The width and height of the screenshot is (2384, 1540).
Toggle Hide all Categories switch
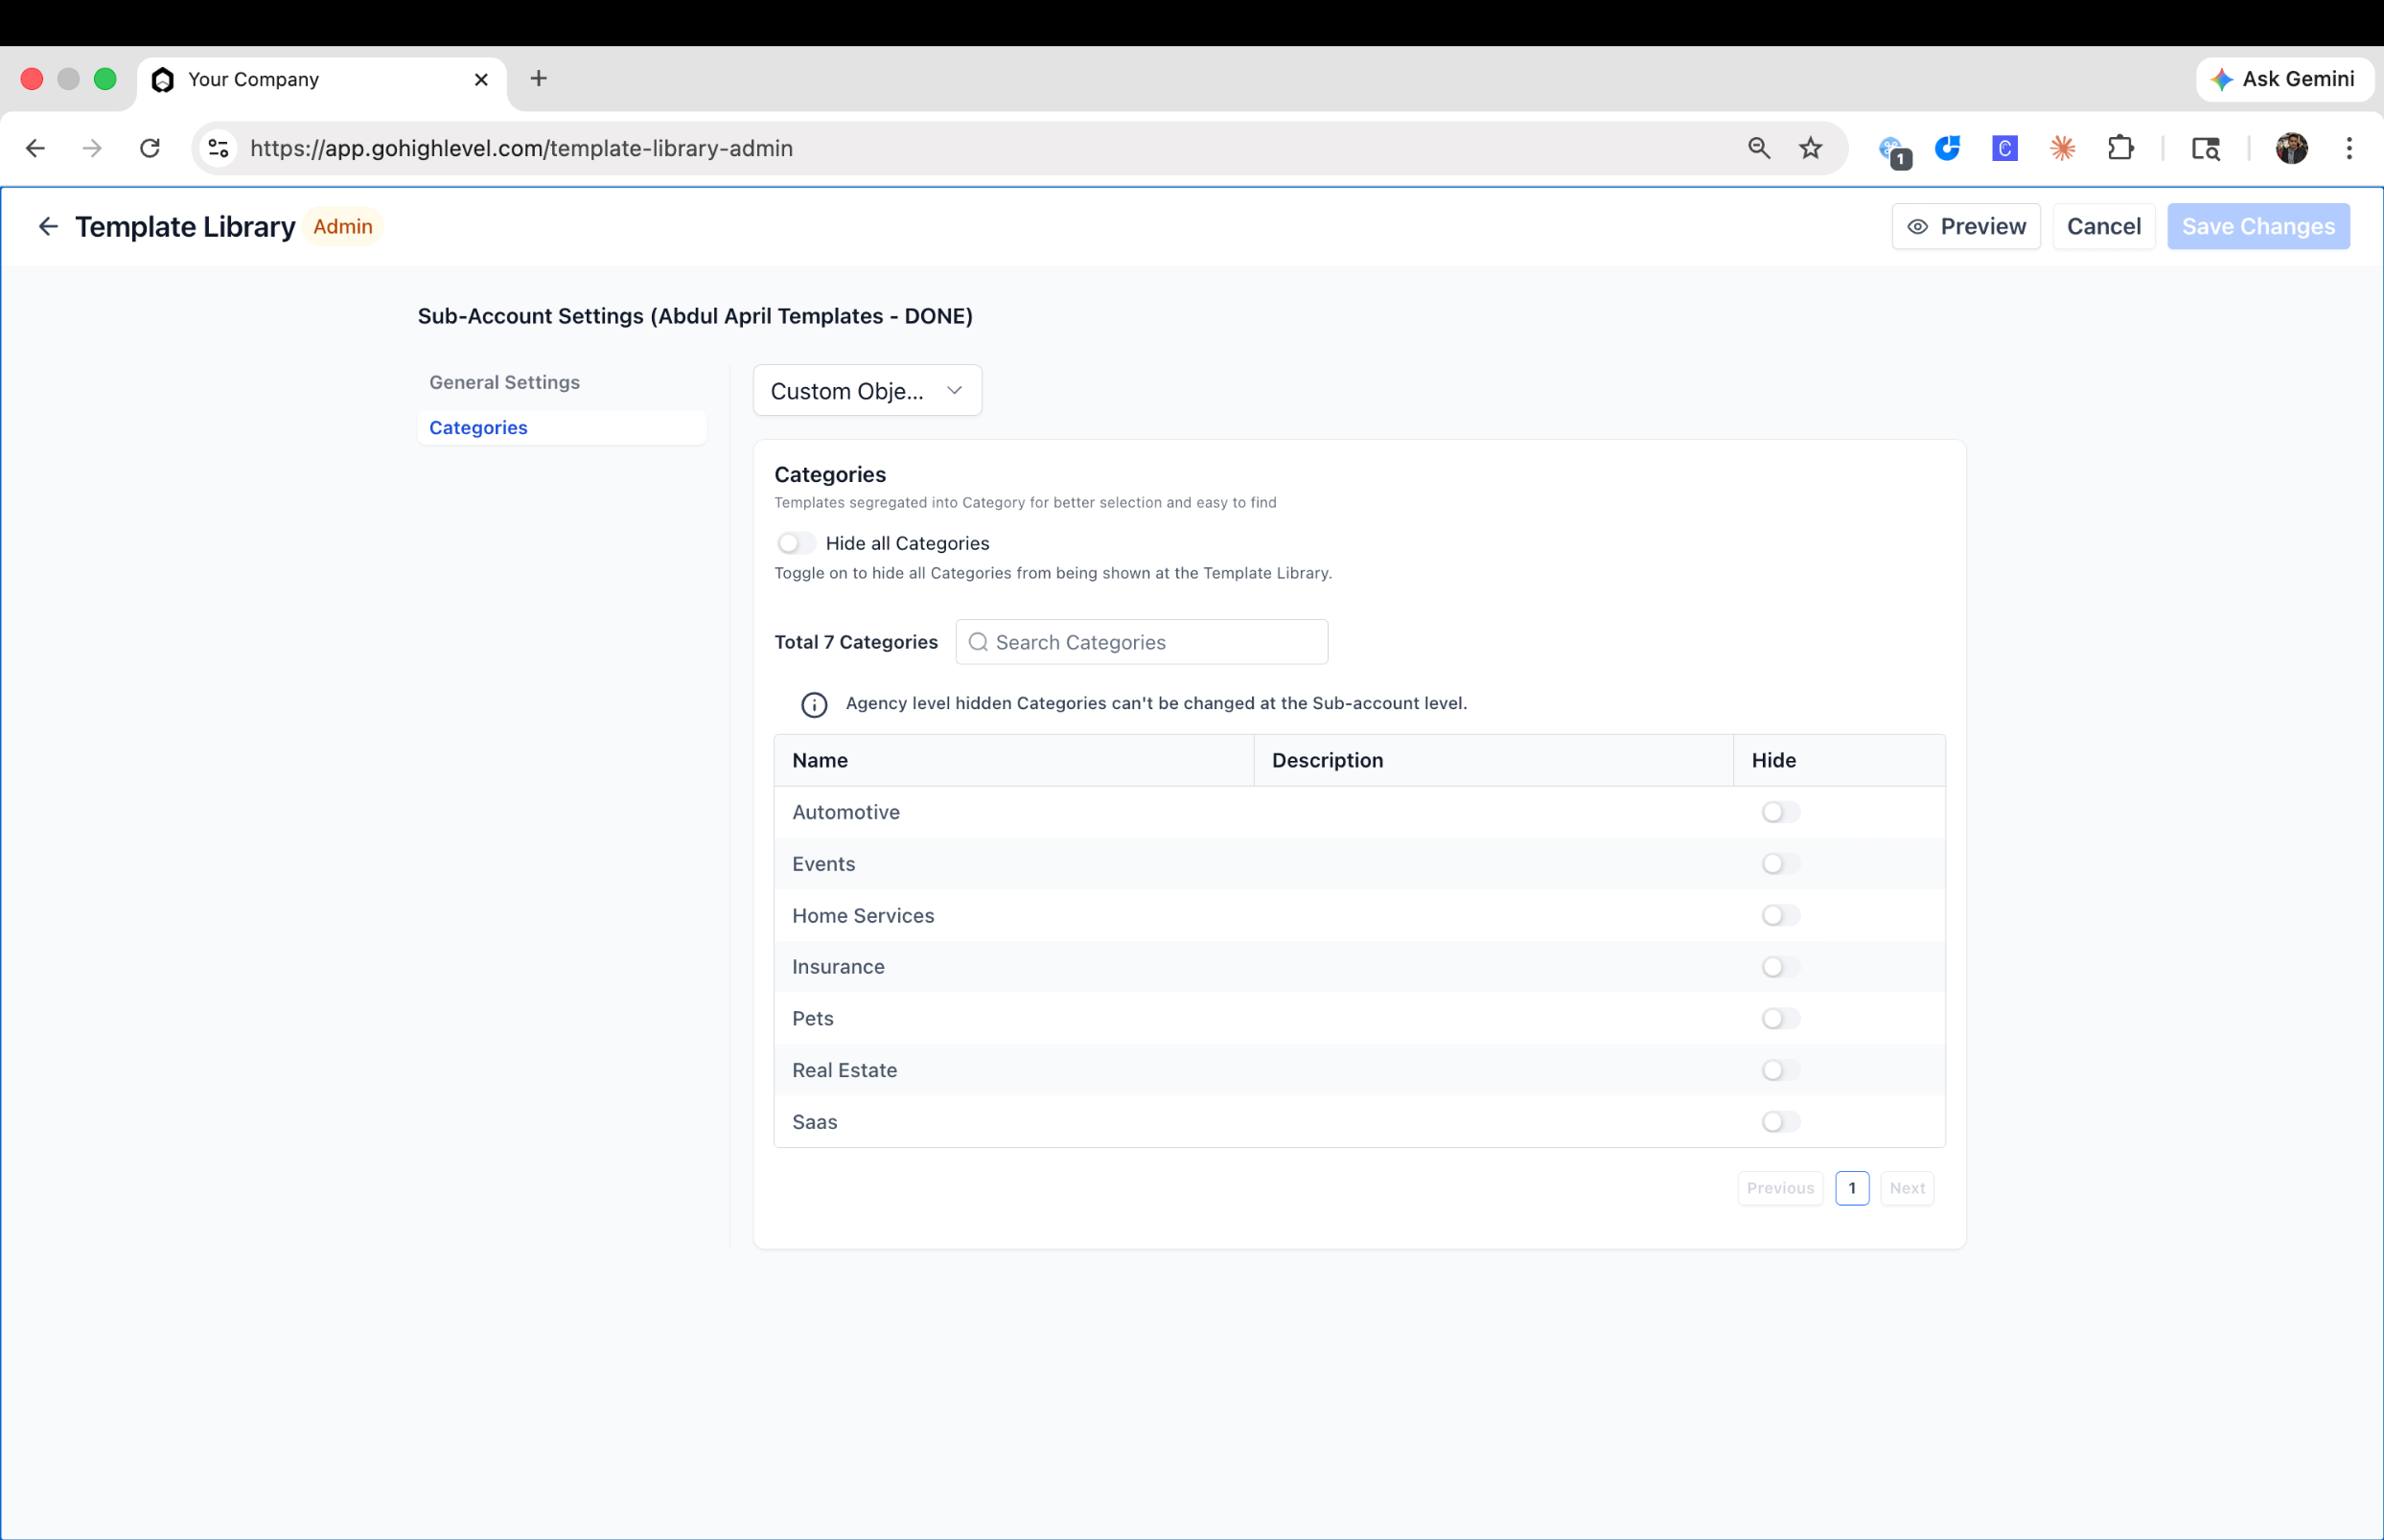pos(796,543)
